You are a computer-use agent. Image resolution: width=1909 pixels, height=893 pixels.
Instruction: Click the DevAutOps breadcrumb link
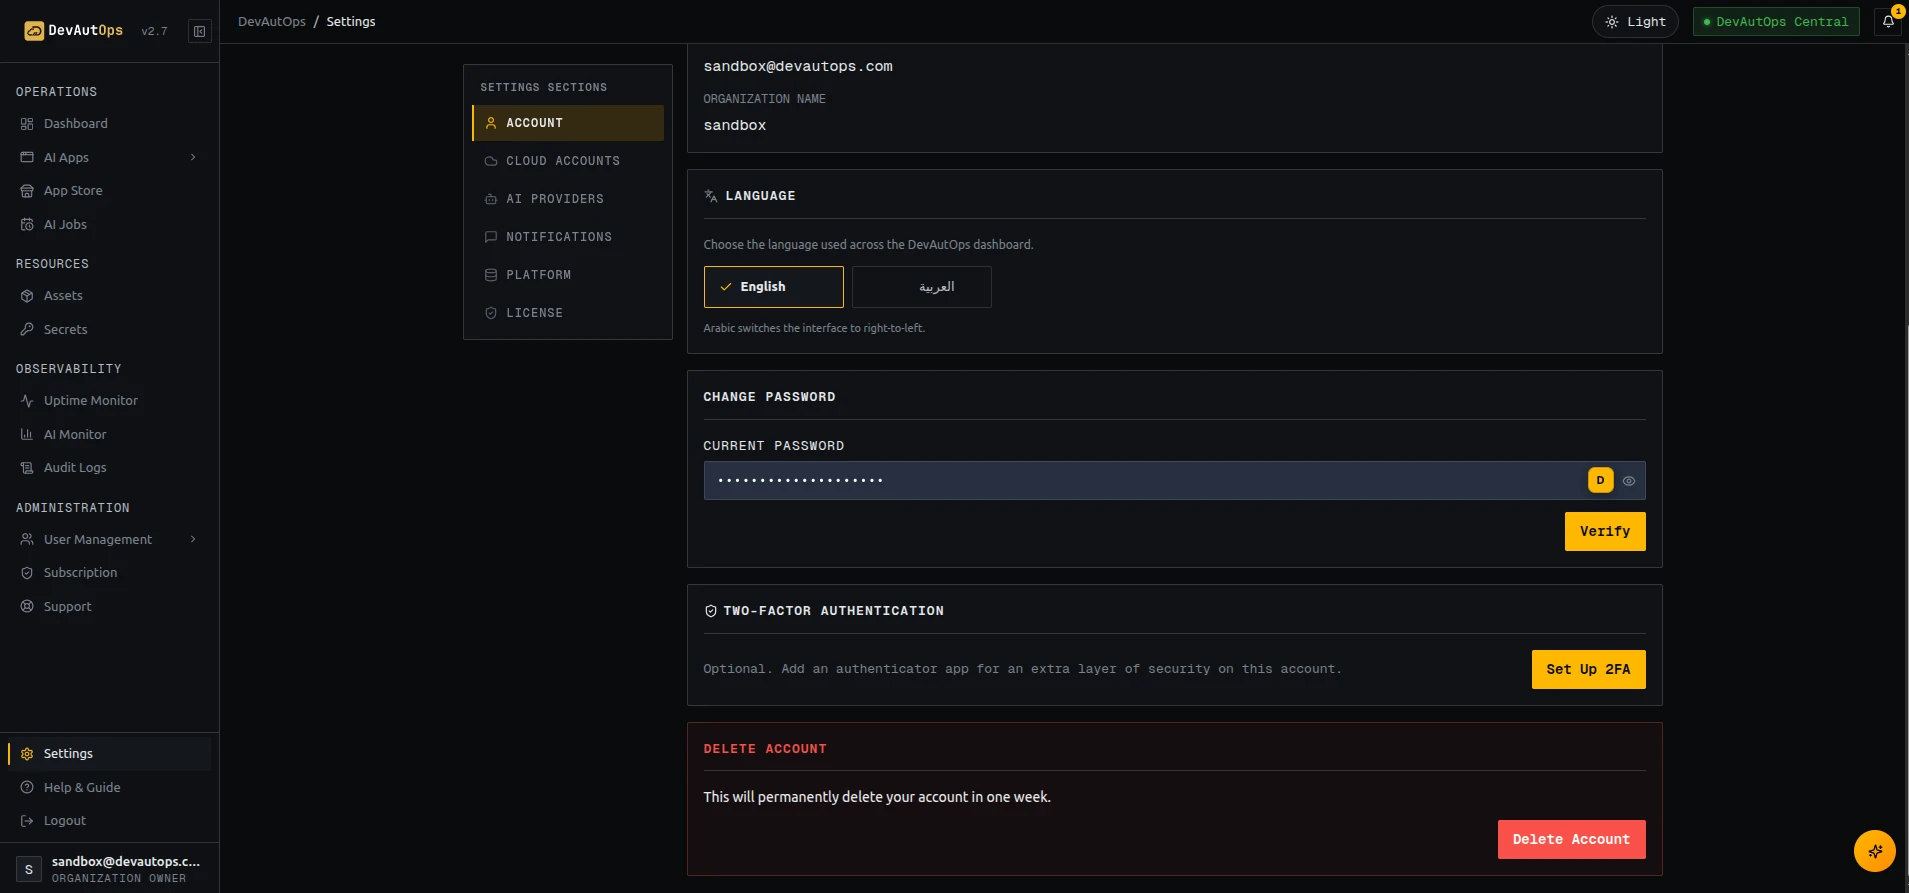(x=272, y=22)
